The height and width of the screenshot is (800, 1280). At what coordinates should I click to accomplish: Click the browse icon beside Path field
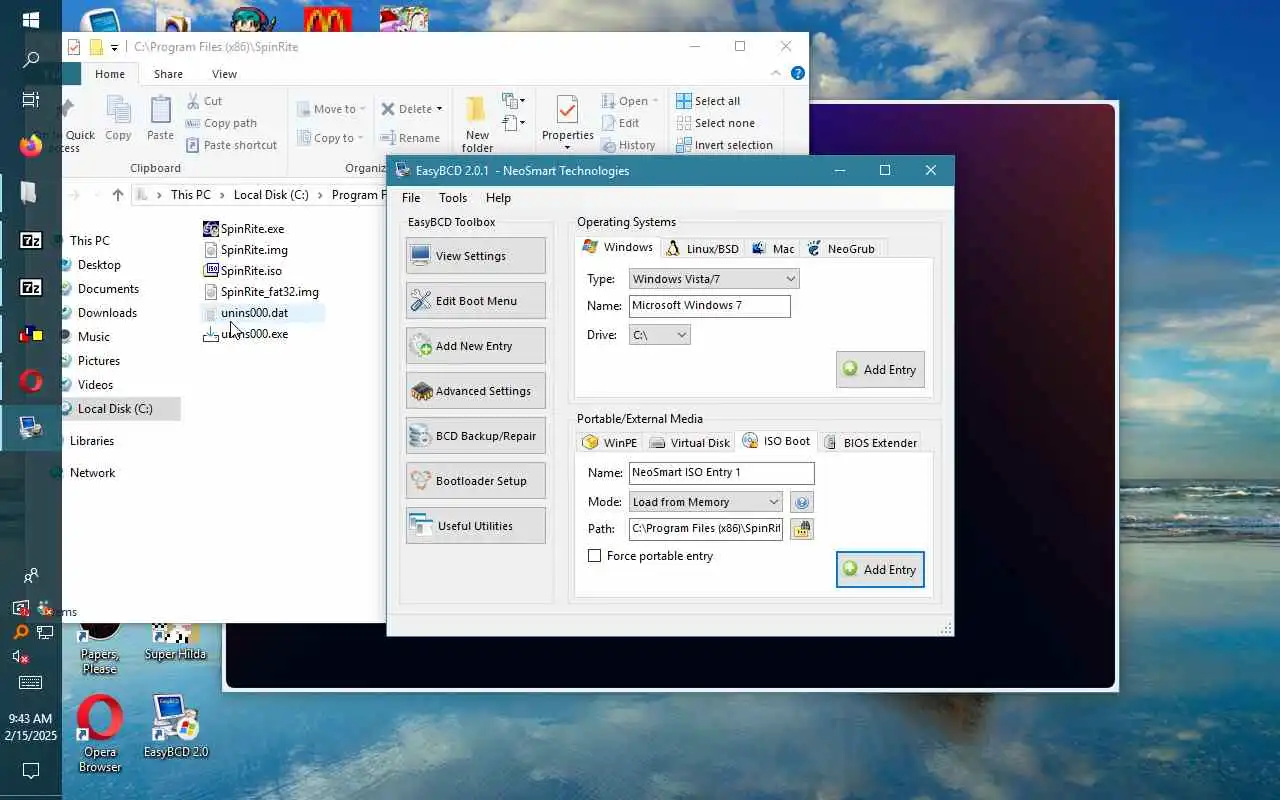tap(801, 529)
